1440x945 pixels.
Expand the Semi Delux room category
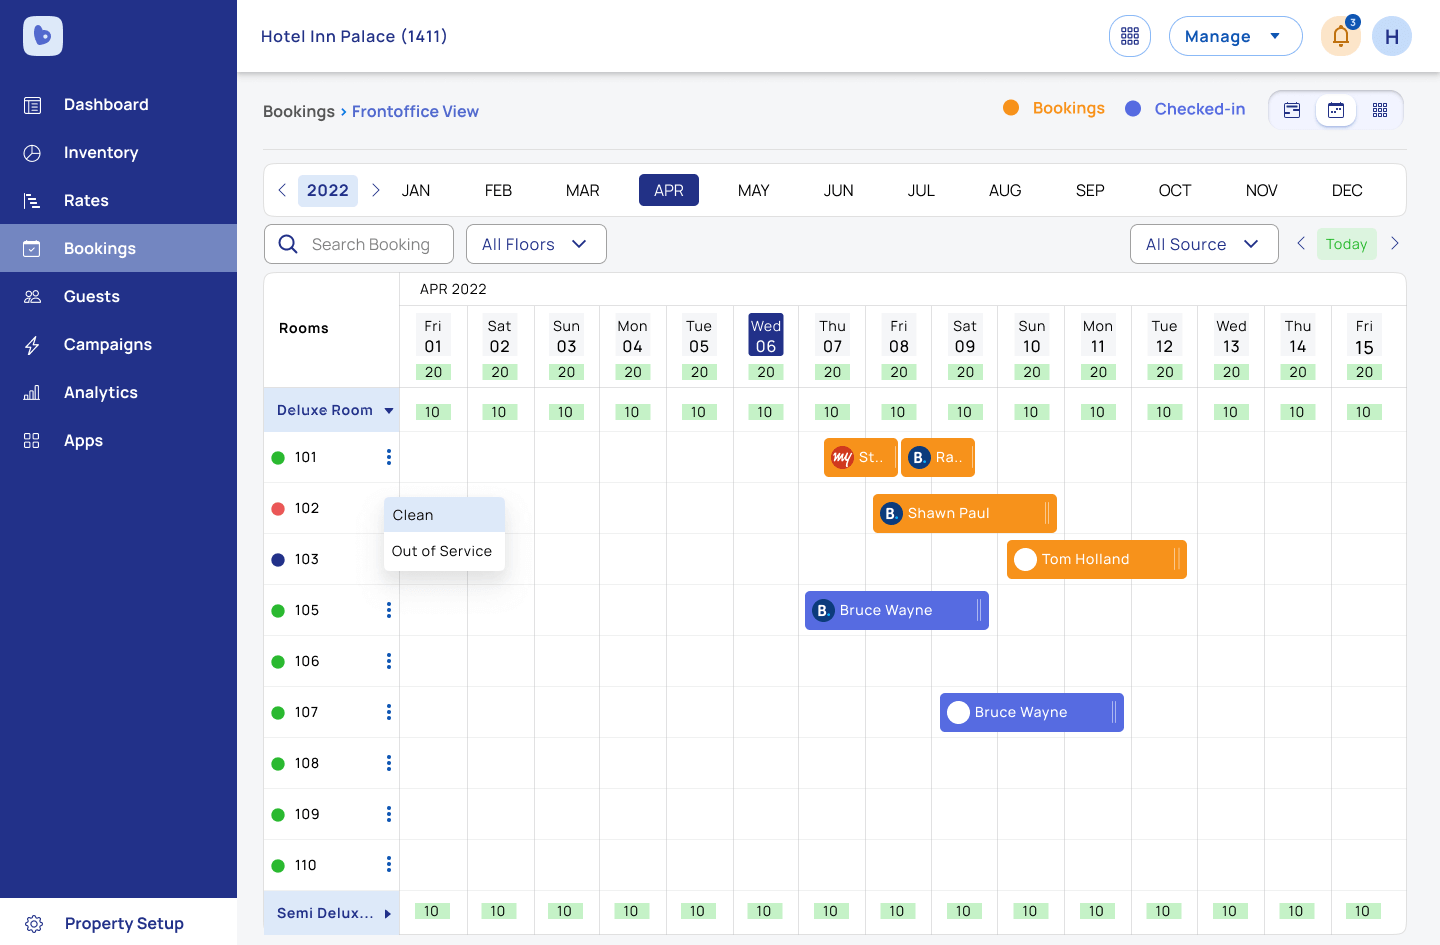[388, 914]
